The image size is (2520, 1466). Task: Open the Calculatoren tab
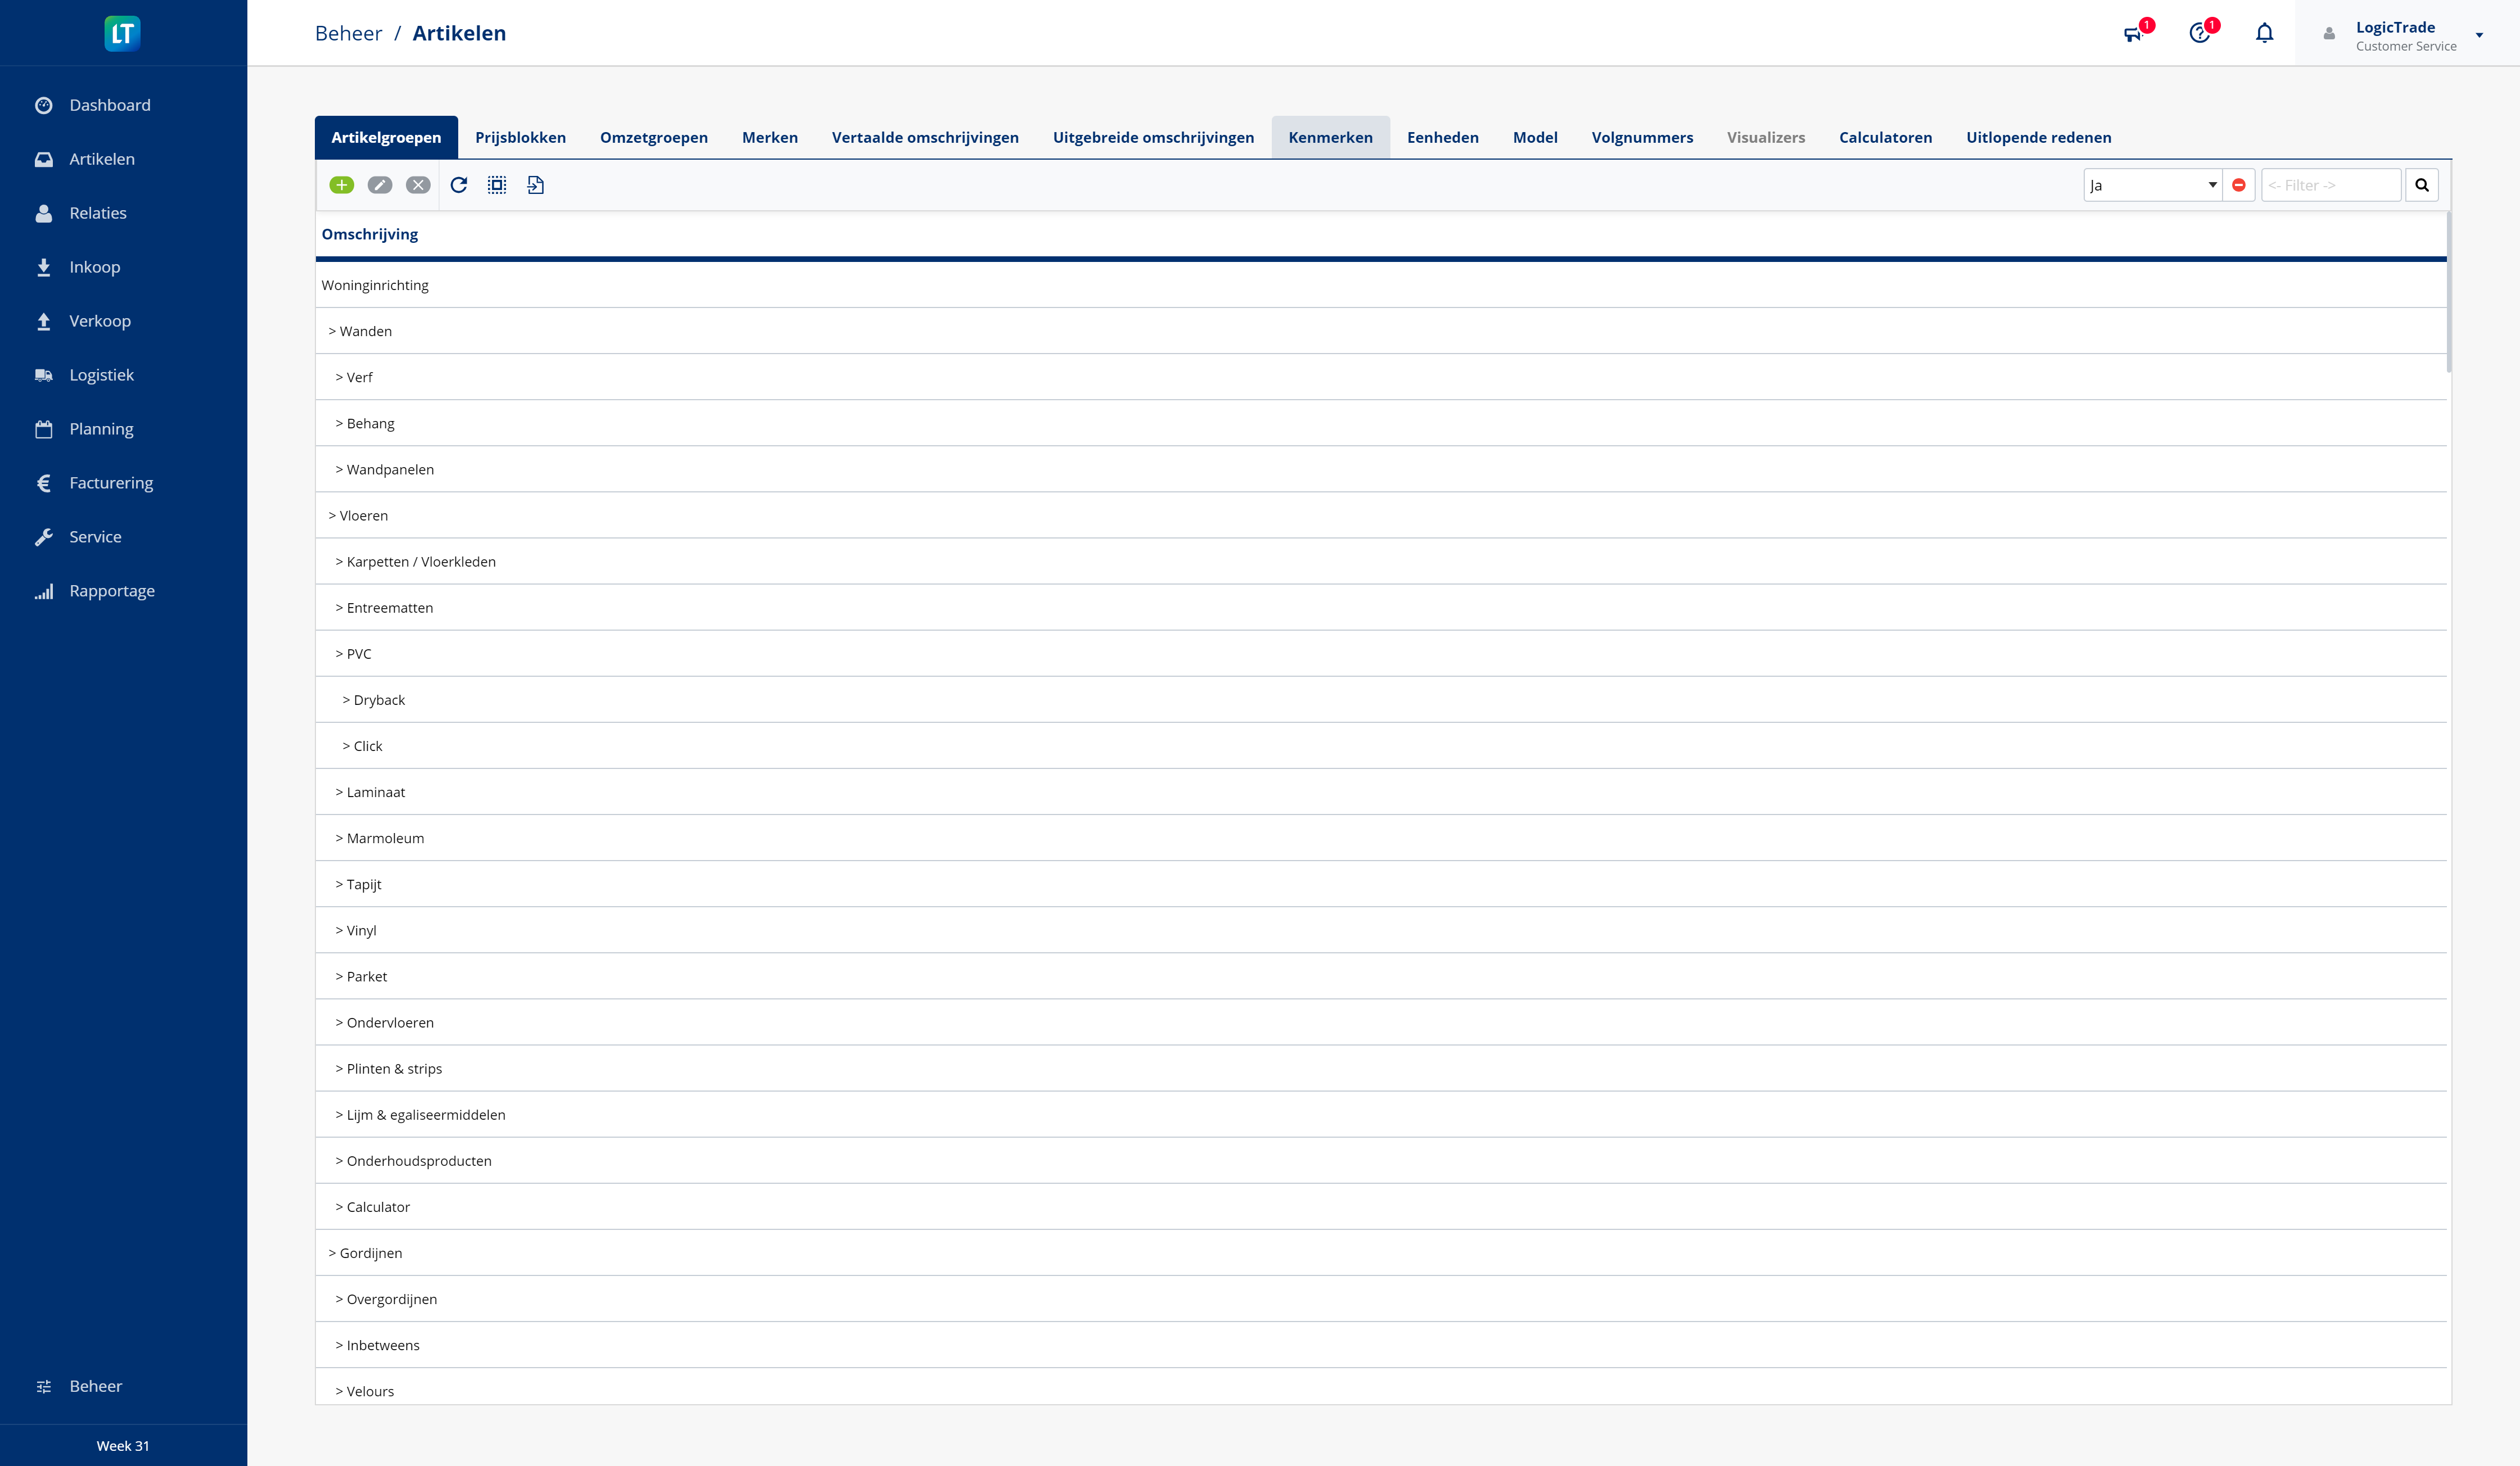pos(1885,137)
